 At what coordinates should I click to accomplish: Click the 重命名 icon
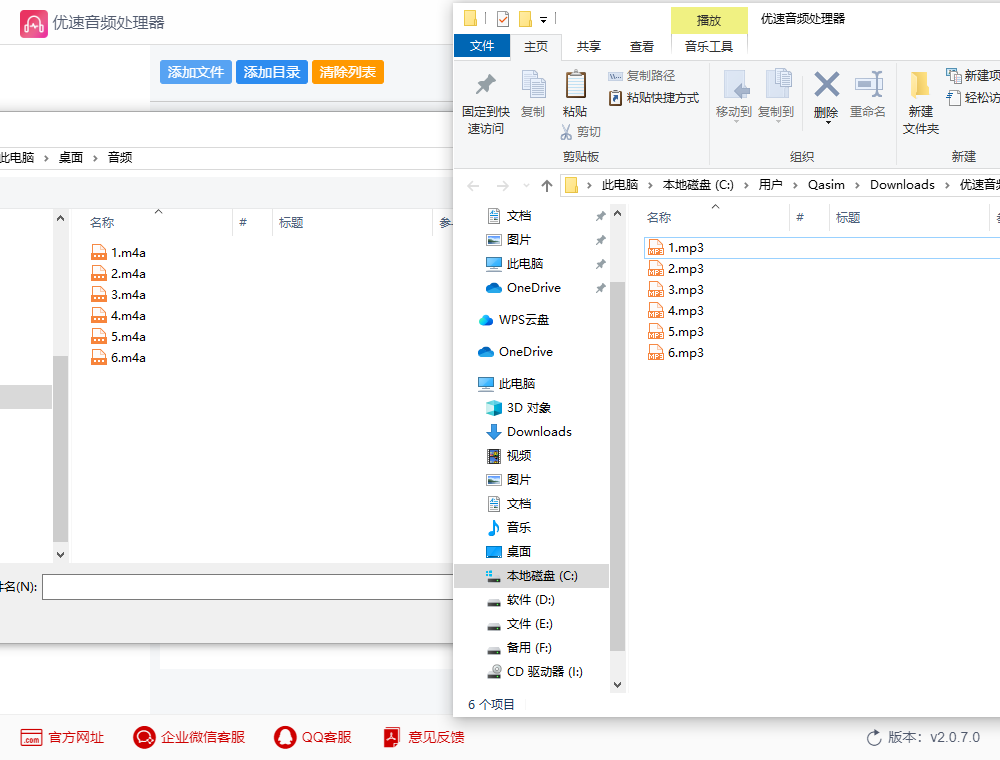[x=868, y=84]
